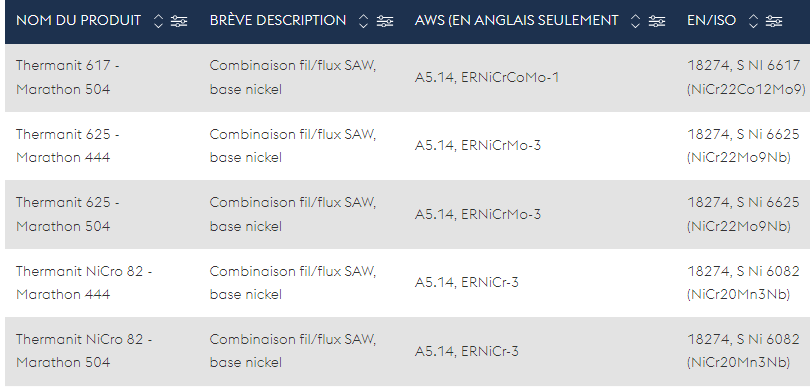Click the AWS (en anglais seulement header

click(517, 21)
